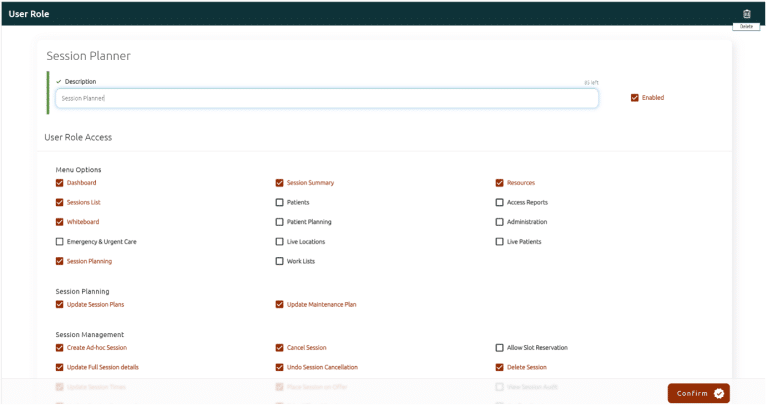Image resolution: width=768 pixels, height=407 pixels.
Task: Click the Delete trash icon
Action: 746,14
